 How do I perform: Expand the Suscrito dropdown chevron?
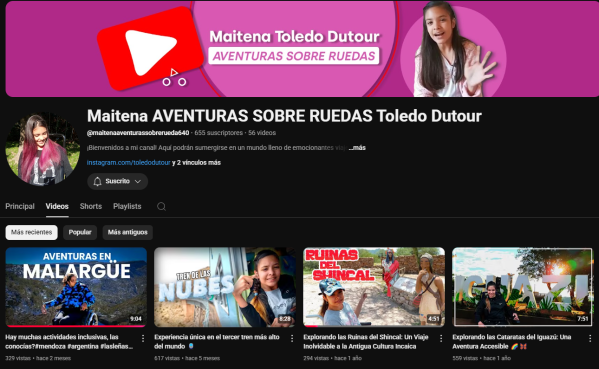point(138,181)
